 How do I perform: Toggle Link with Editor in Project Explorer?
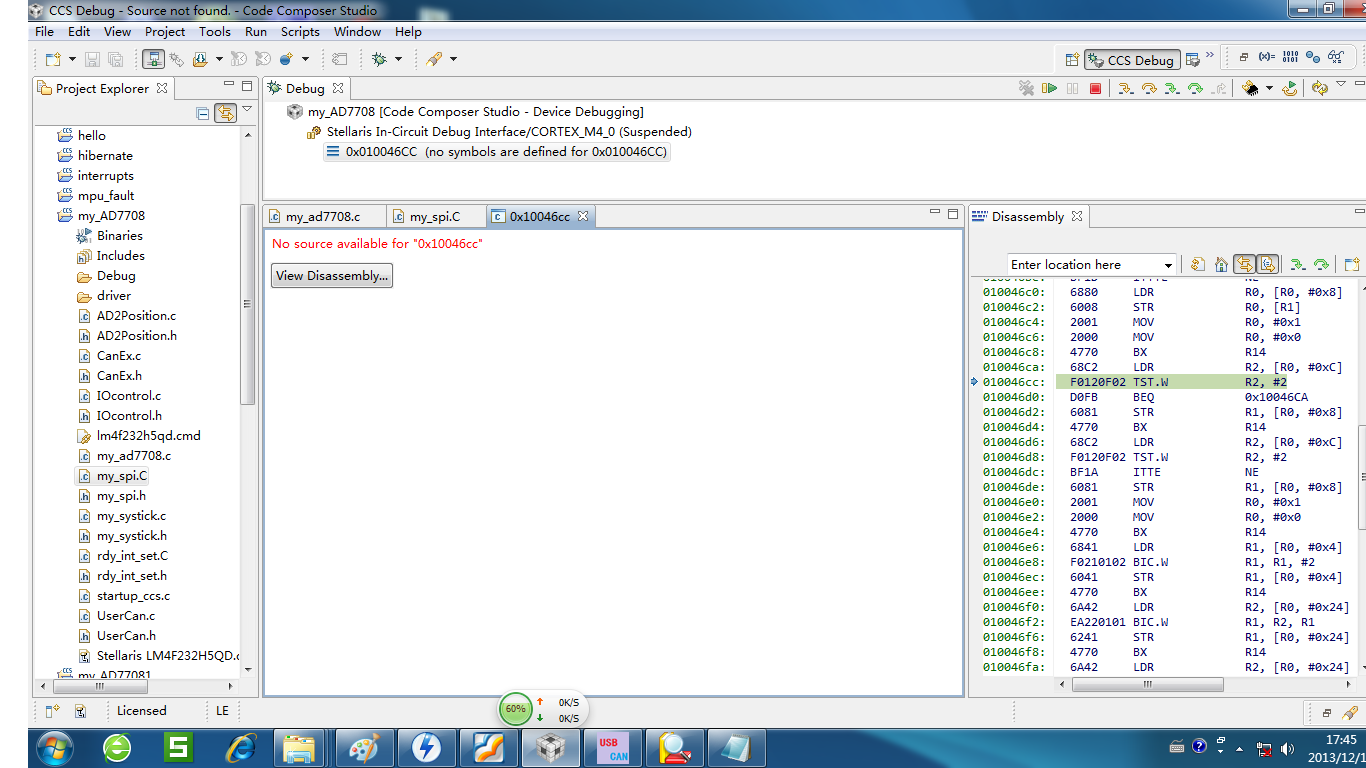226,113
